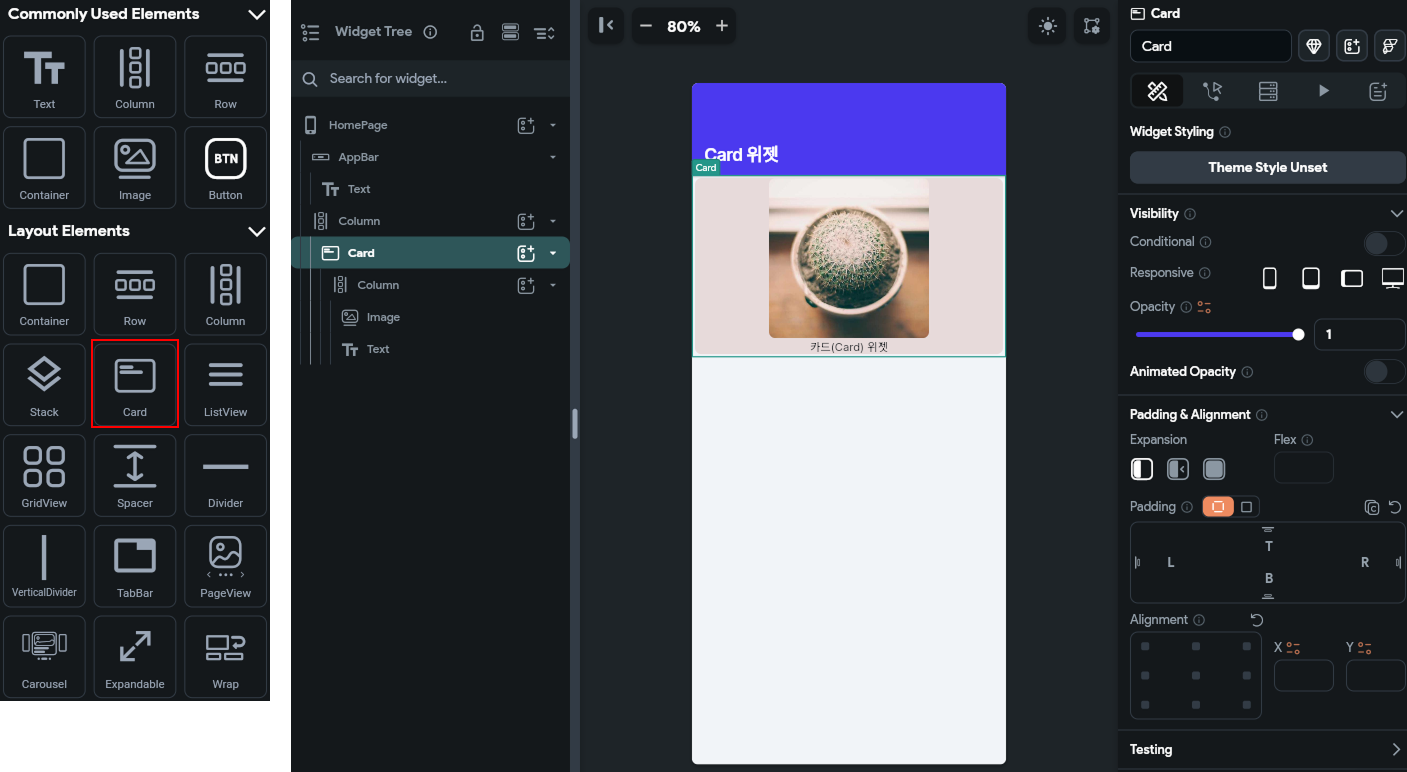Viewport: 1407px width, 772px height.
Task: Toggle tablet landscape responsive visibility
Action: [x=1352, y=278]
